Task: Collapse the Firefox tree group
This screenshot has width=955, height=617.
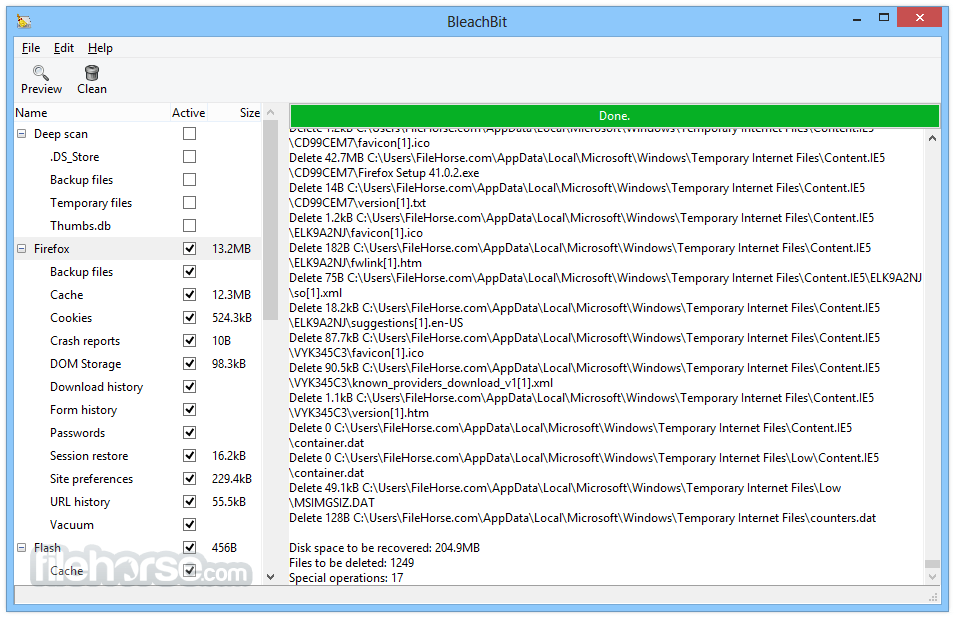Action: pos(21,249)
